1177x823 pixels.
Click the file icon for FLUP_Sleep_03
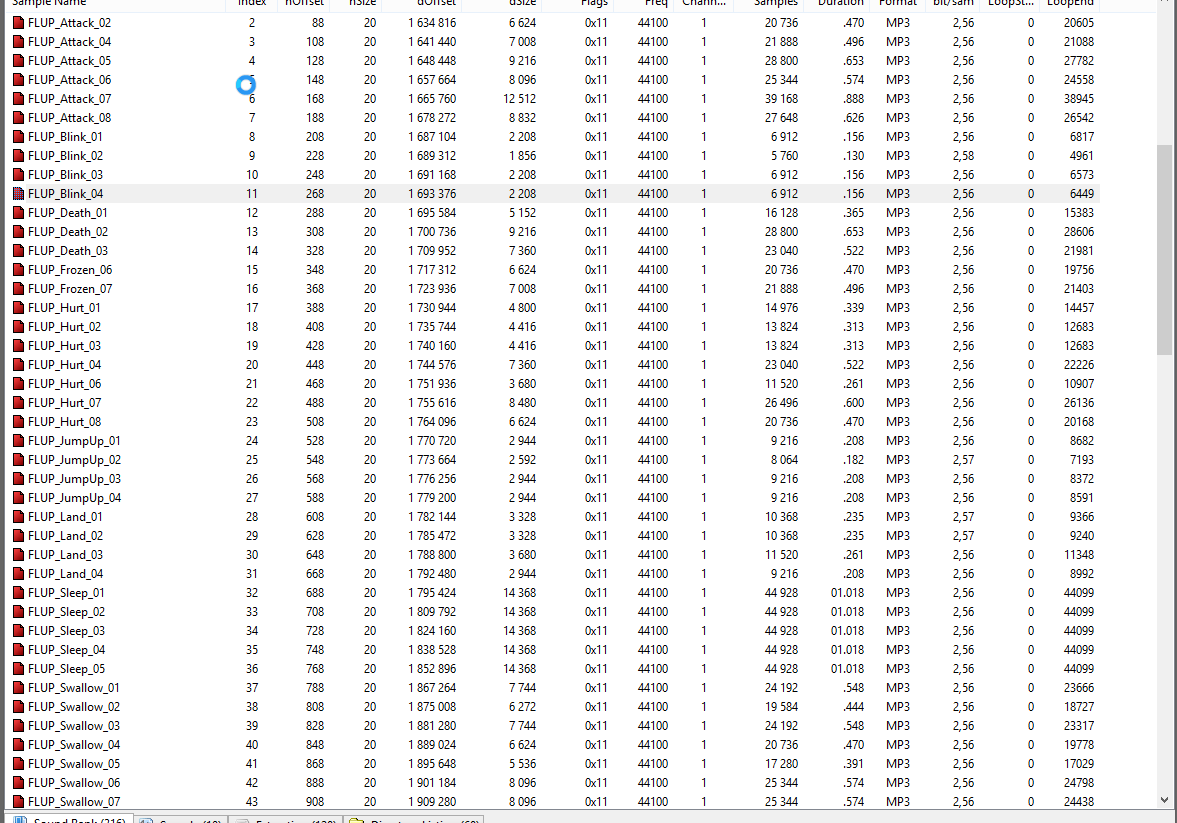pos(19,631)
